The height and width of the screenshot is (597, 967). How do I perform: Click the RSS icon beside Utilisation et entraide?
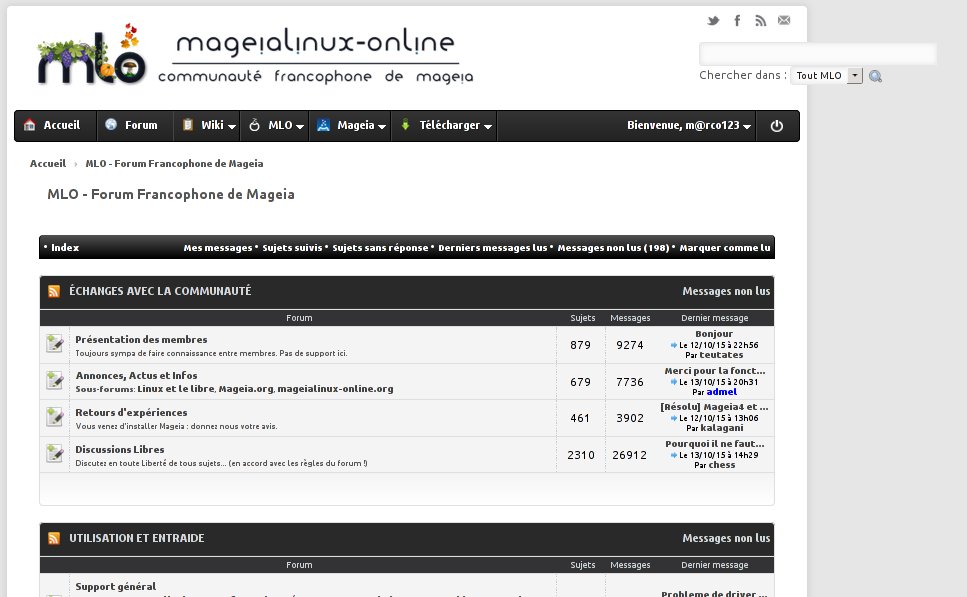[54, 538]
